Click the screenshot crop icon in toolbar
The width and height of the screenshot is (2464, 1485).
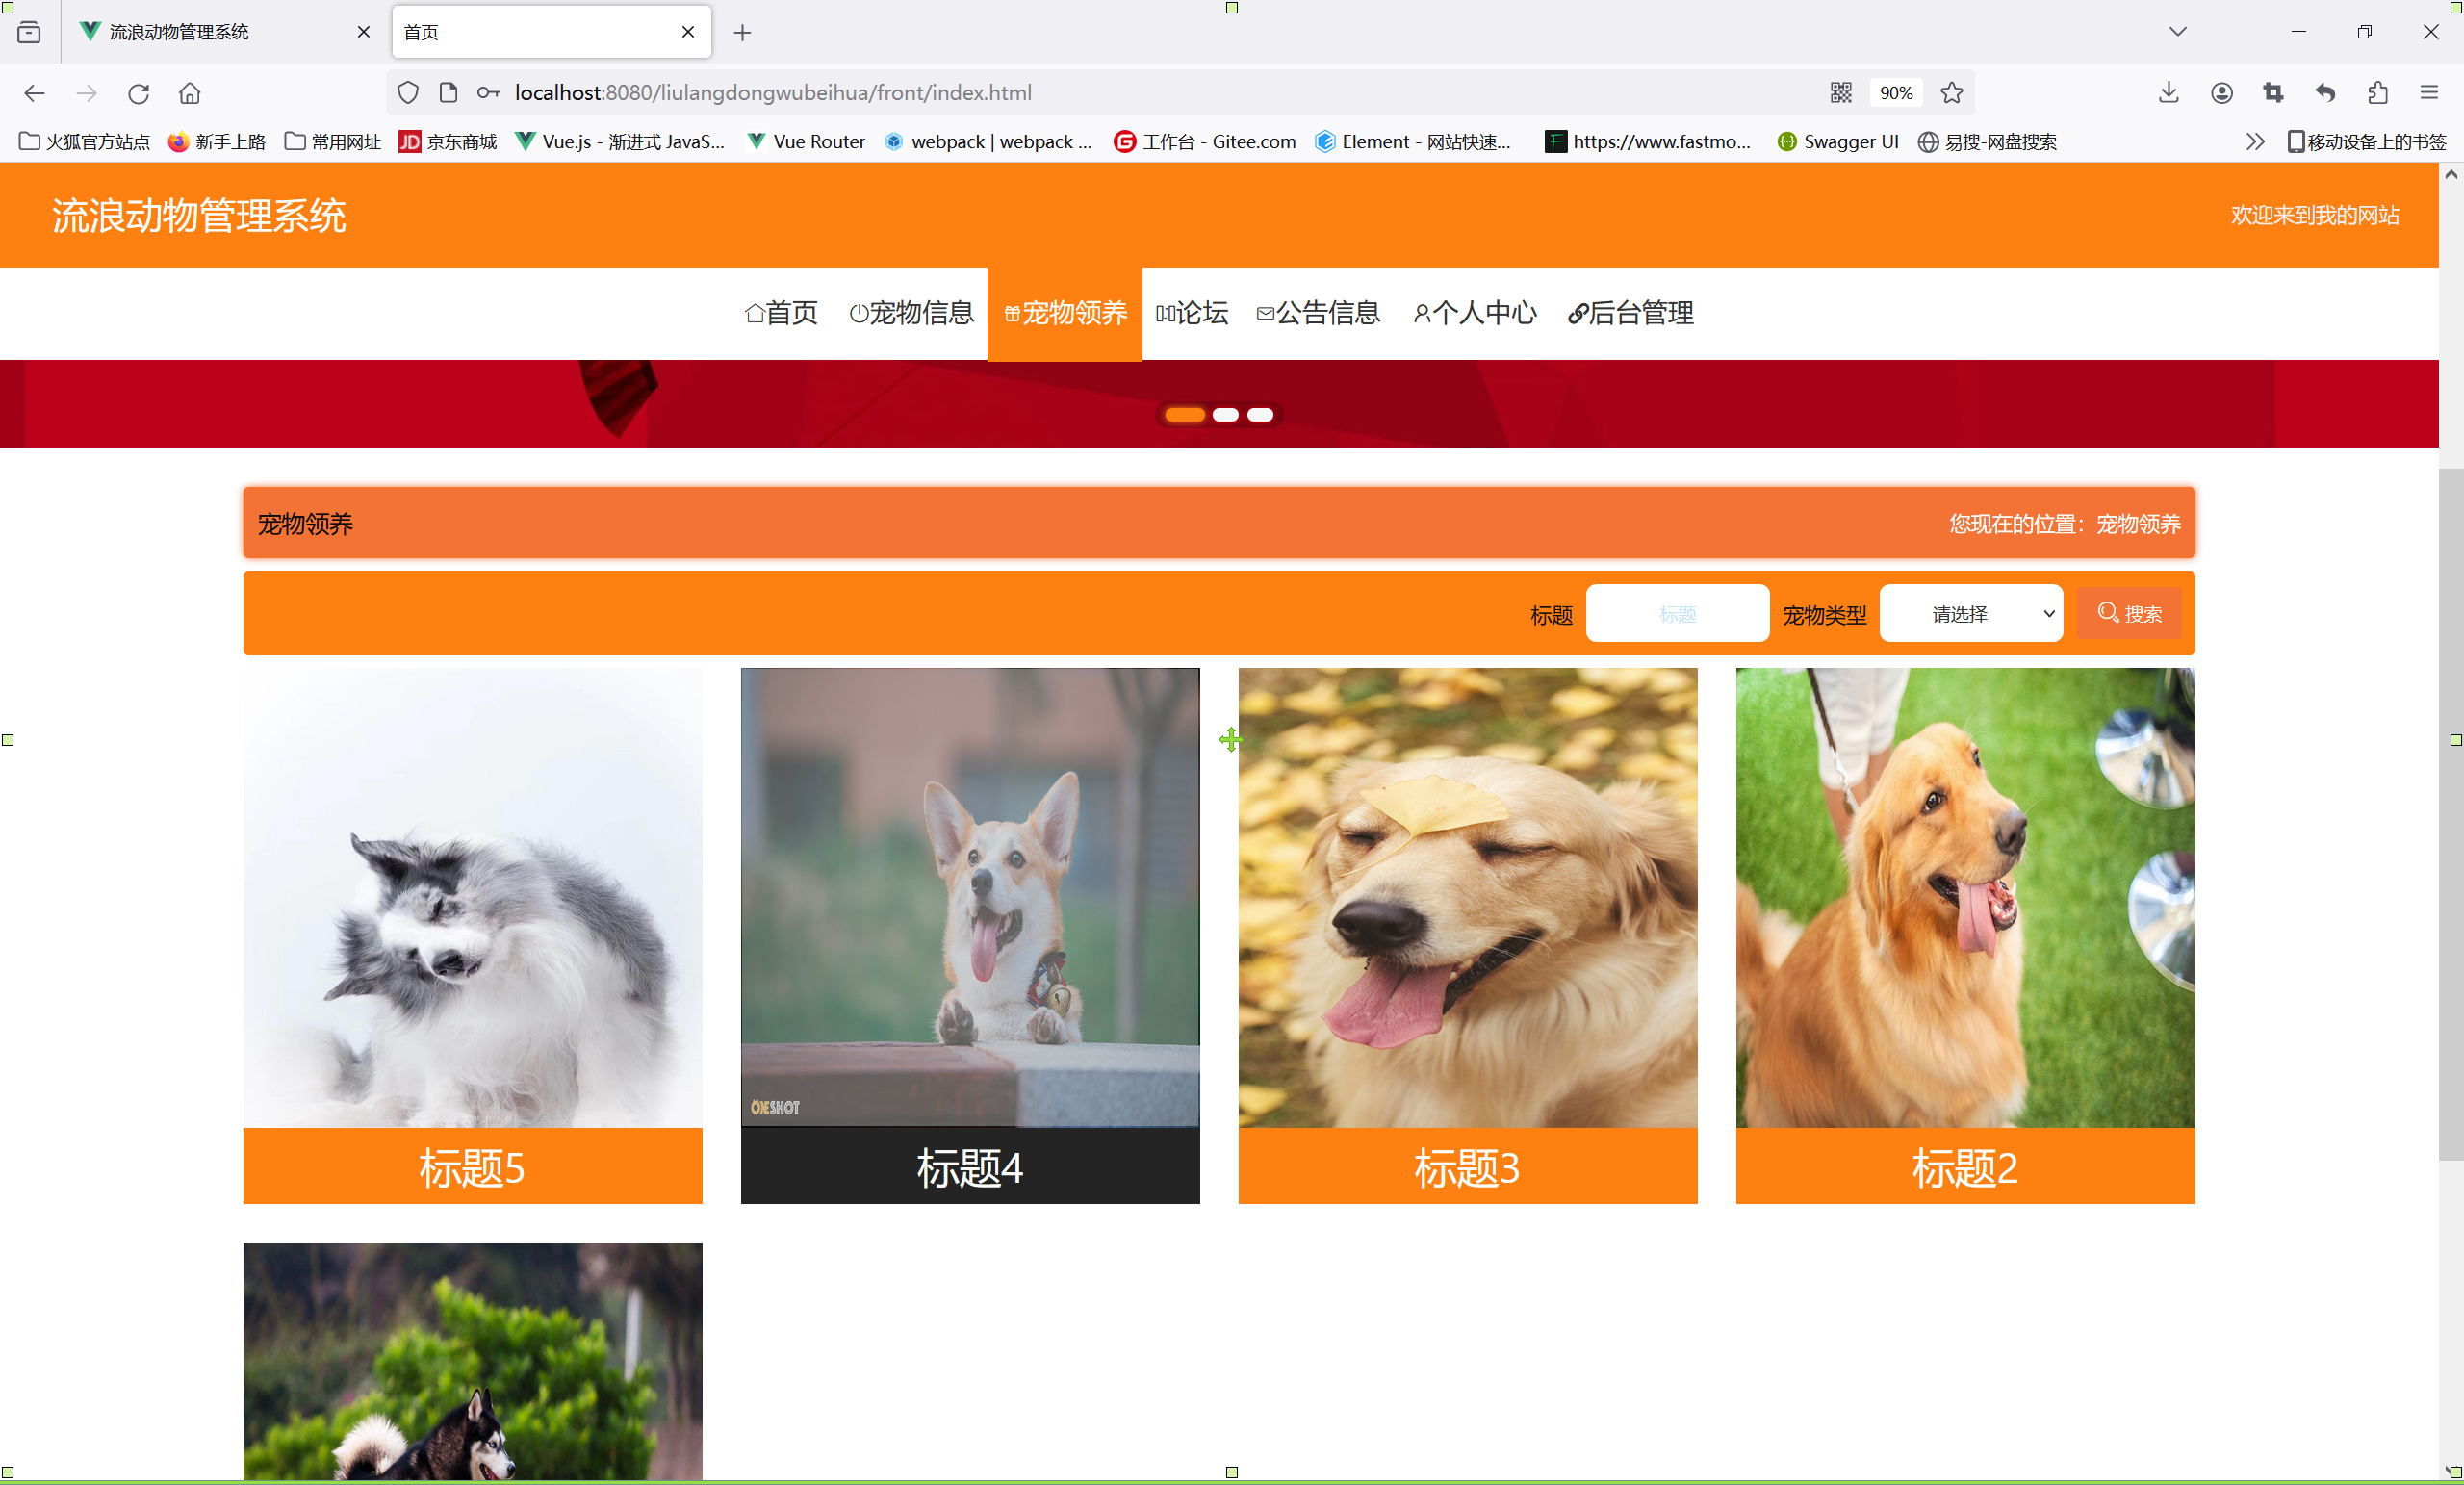pos(2273,93)
